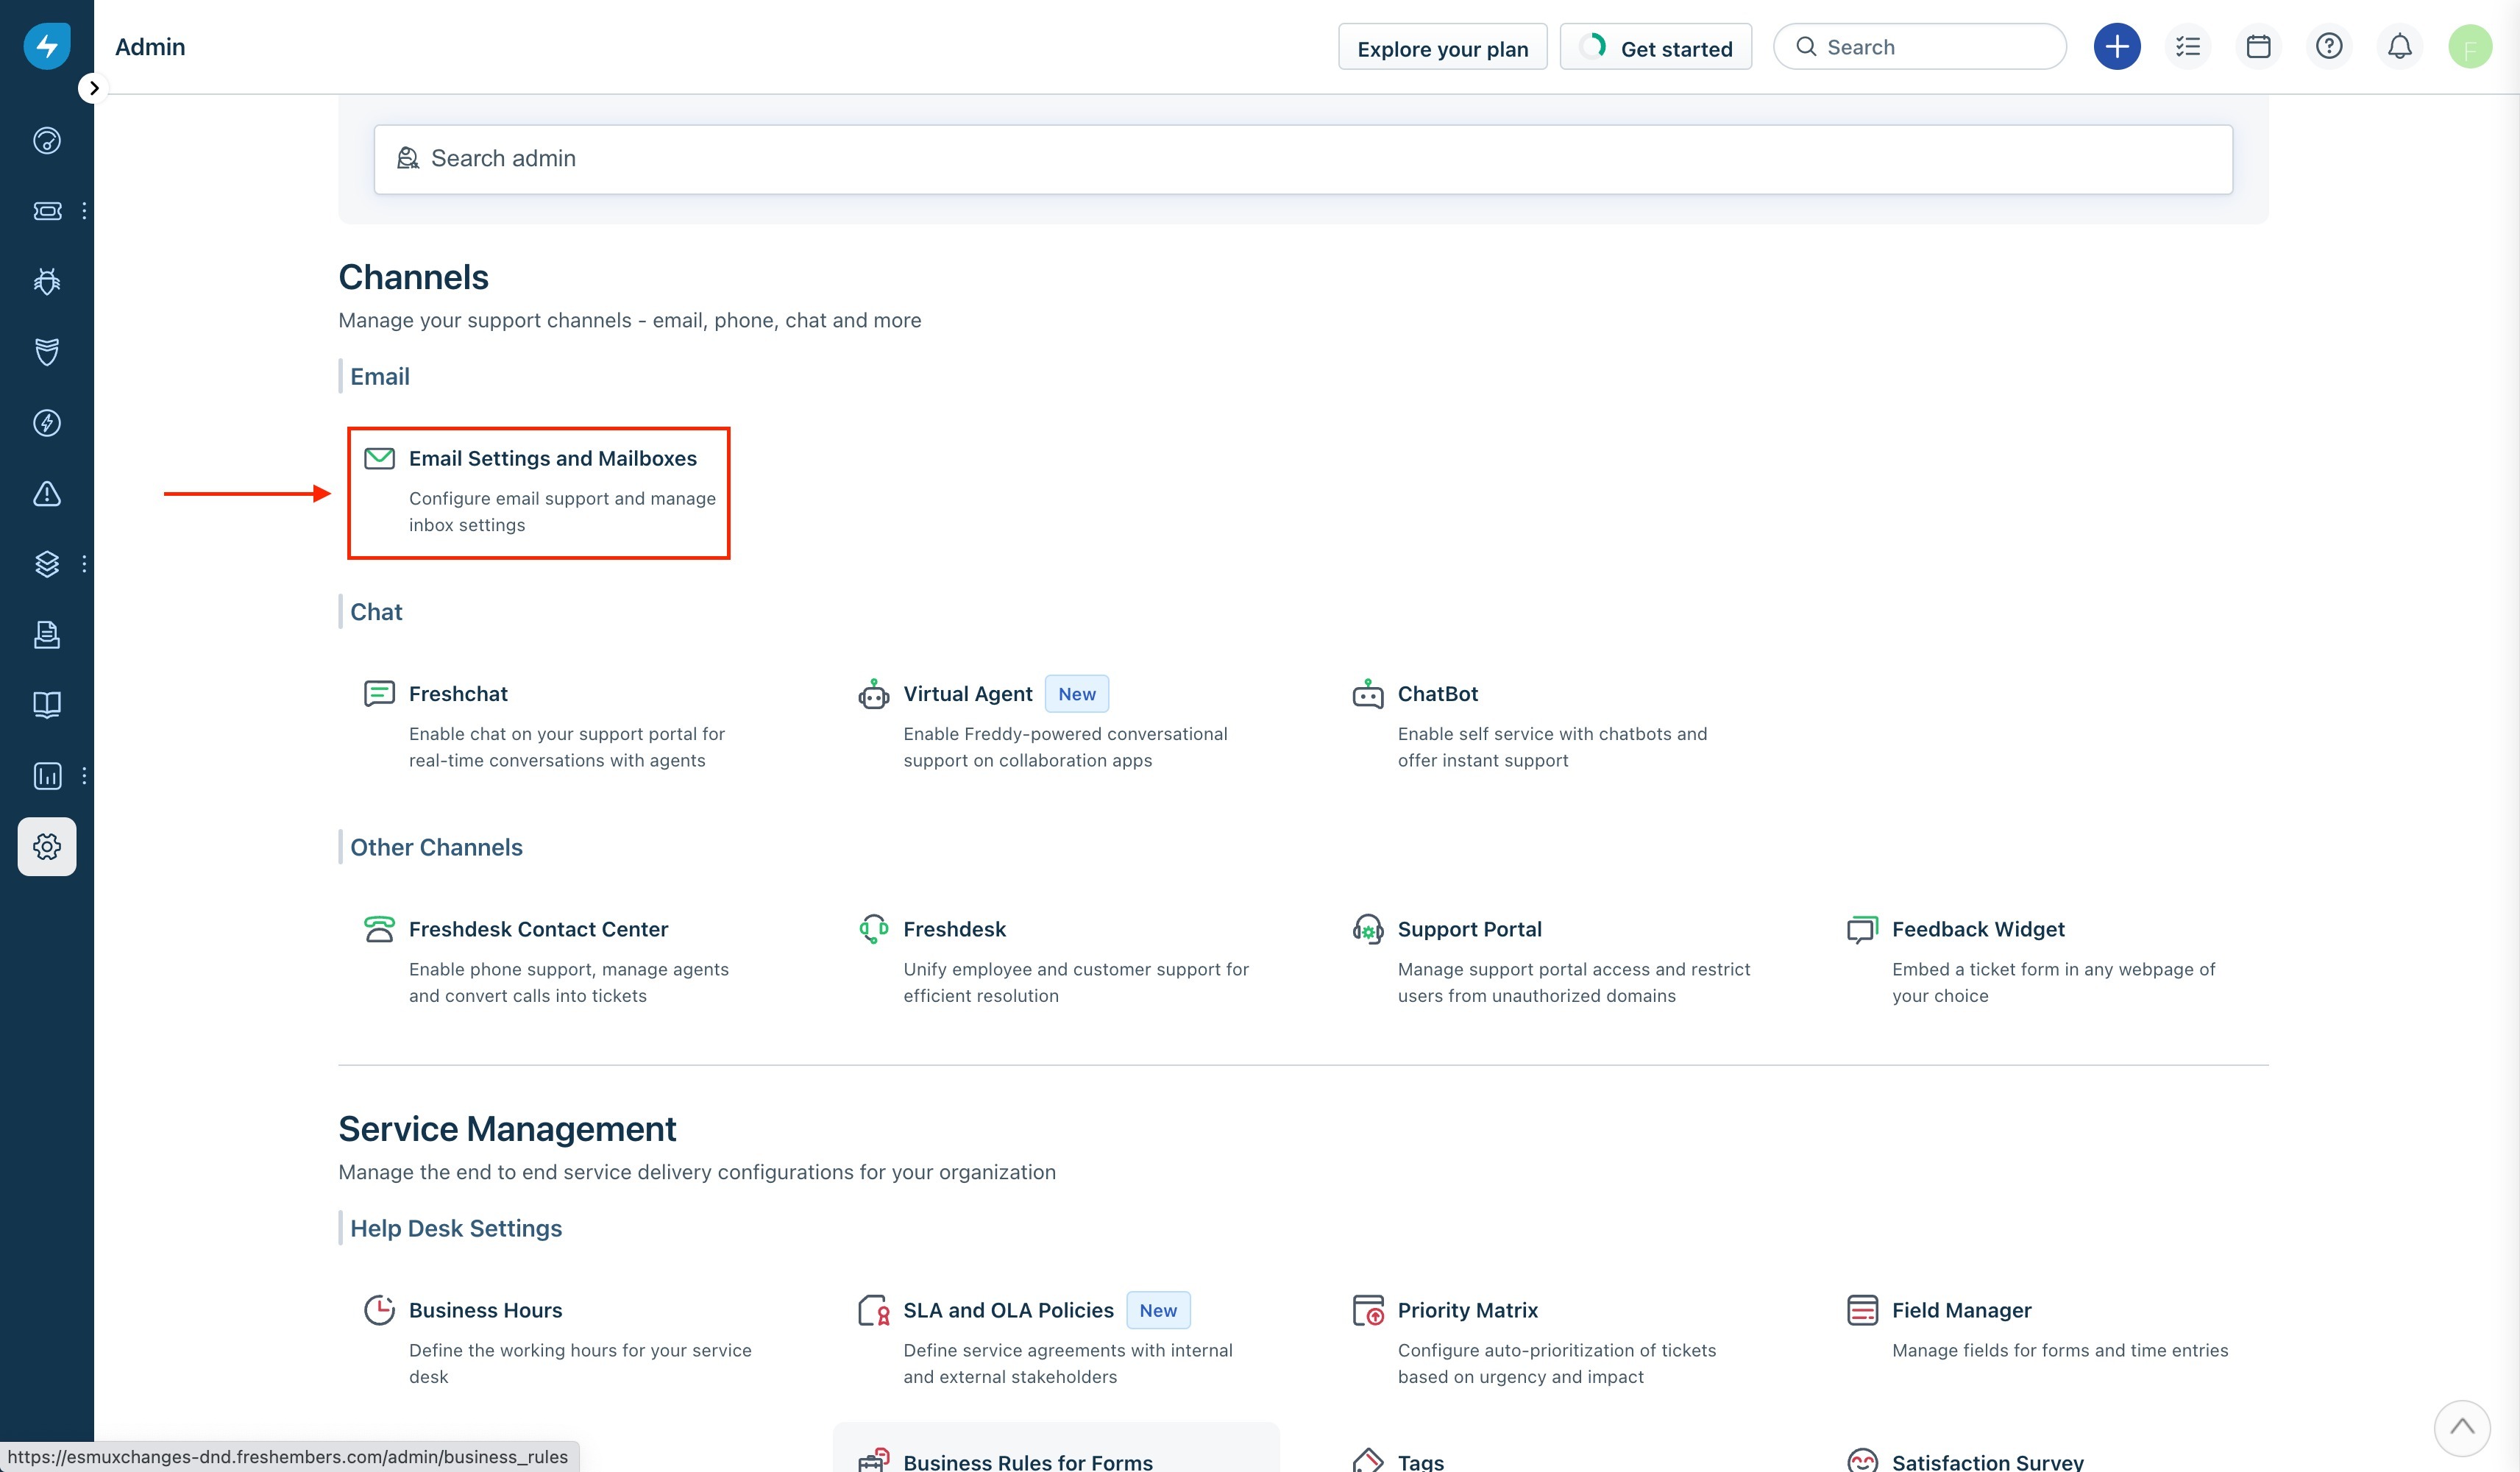The height and width of the screenshot is (1472, 2520).
Task: Open the Freshchat link
Action: [458, 694]
